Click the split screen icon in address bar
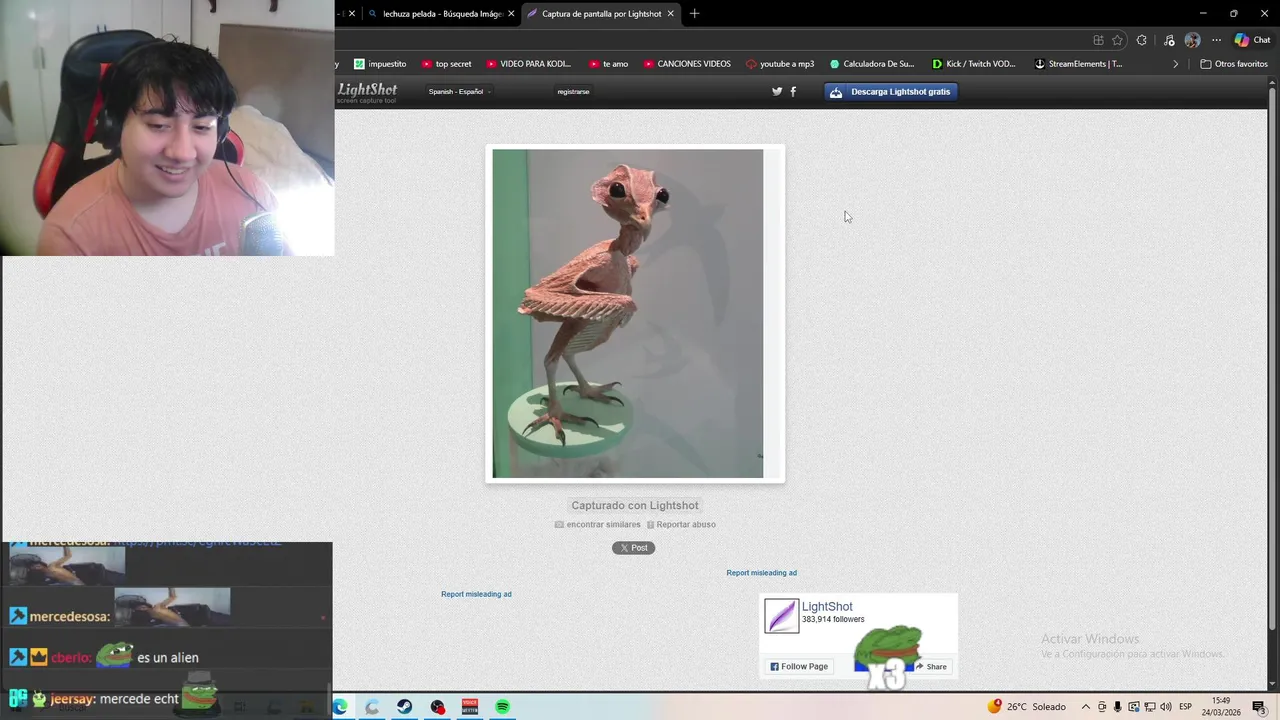1280x720 pixels. point(1098,40)
